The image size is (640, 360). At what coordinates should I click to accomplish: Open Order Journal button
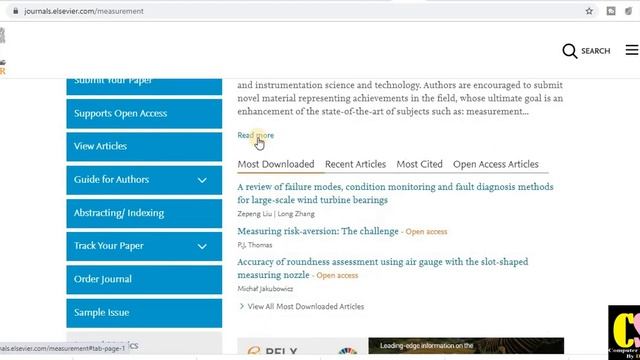(x=144, y=280)
